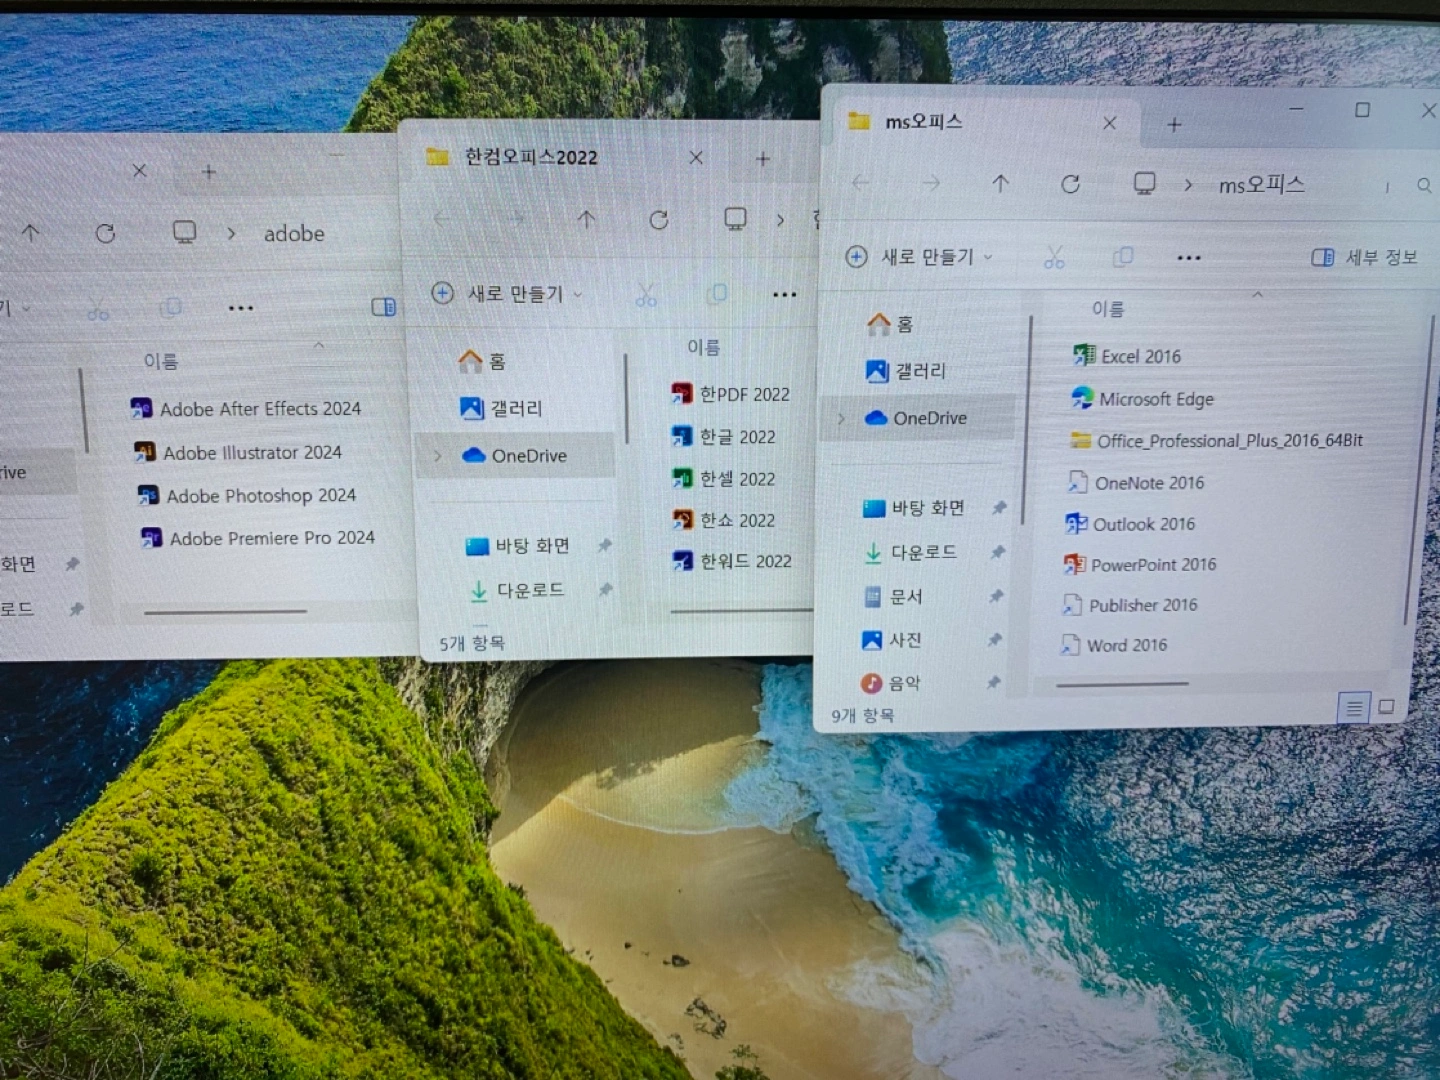This screenshot has width=1440, height=1080.
Task: Open 새로 만들기 dropdown in ms오피스 window
Action: (x=919, y=257)
